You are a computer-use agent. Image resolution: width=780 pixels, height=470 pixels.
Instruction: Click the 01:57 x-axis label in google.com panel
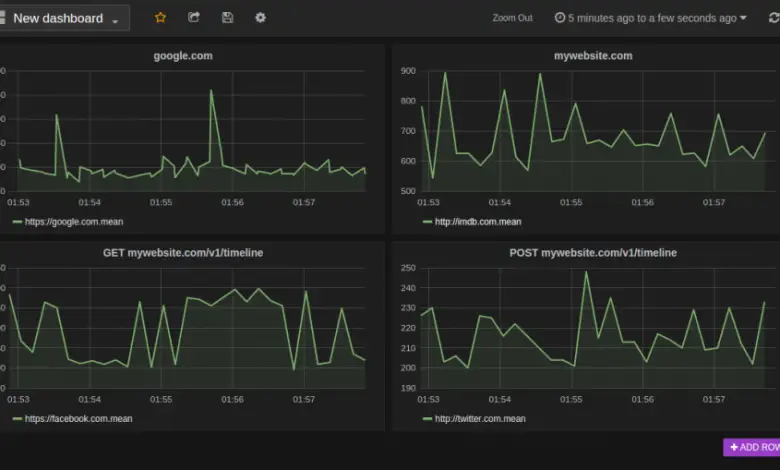[x=303, y=202]
